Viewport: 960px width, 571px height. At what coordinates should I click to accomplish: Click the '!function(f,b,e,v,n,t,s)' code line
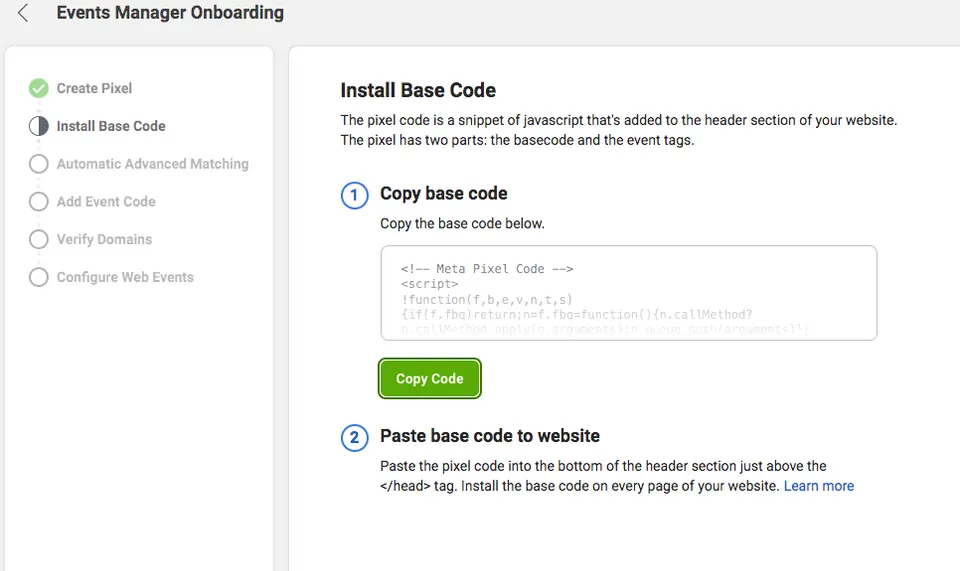coord(487,299)
